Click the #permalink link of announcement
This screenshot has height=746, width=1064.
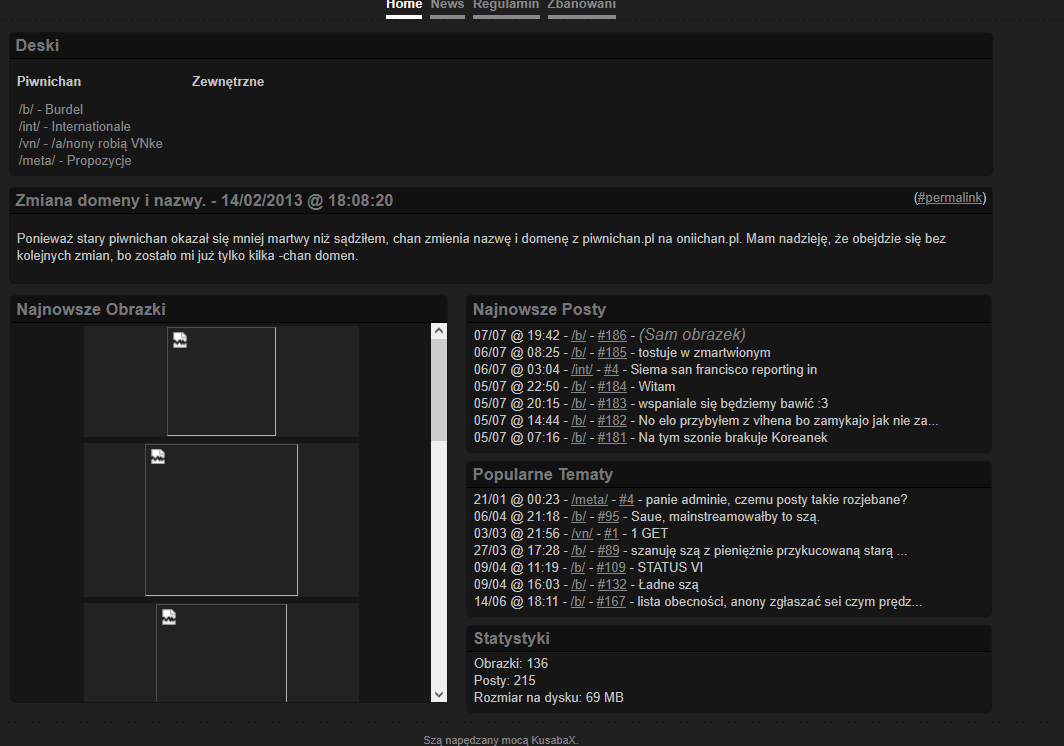point(950,198)
